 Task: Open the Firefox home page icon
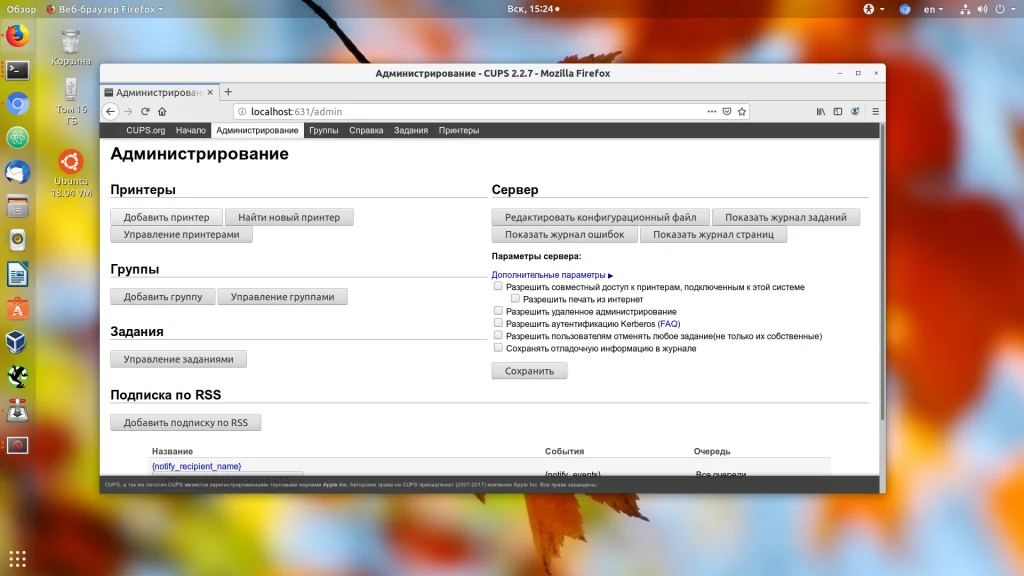tap(162, 112)
